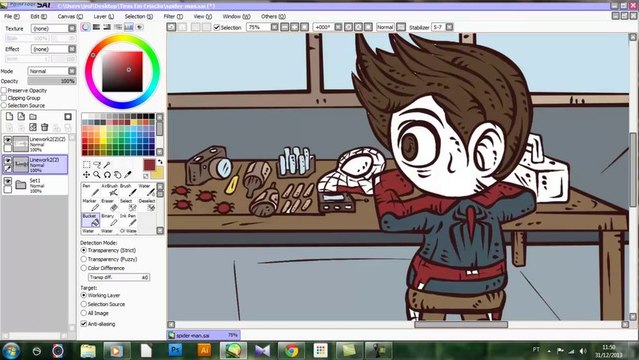Open the layer Mode dropdown
Viewport: 639px width, 360px height.
coord(72,71)
